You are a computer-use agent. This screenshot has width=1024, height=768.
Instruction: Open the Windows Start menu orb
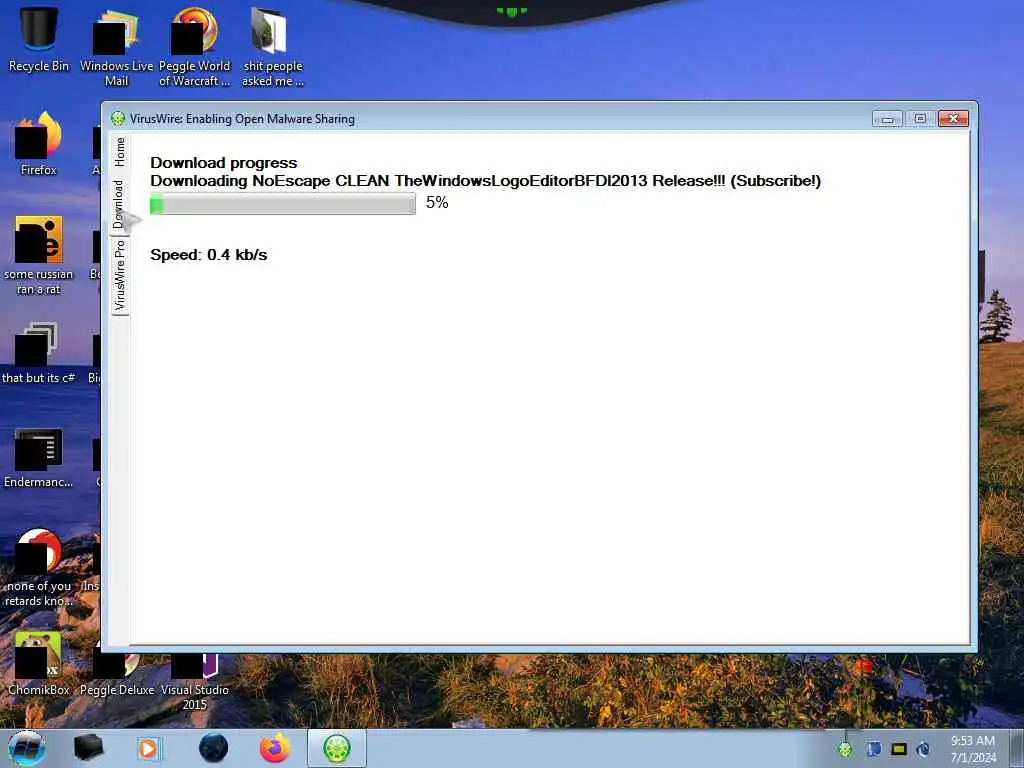click(27, 748)
